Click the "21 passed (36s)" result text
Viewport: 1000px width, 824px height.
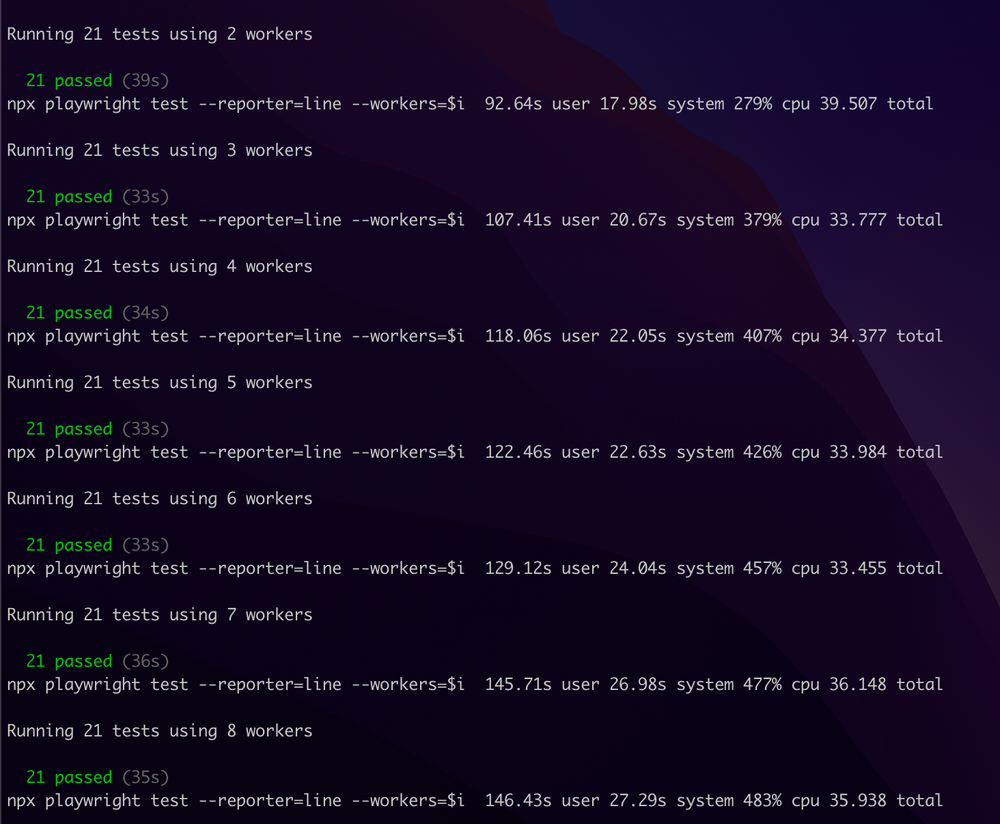pos(97,660)
